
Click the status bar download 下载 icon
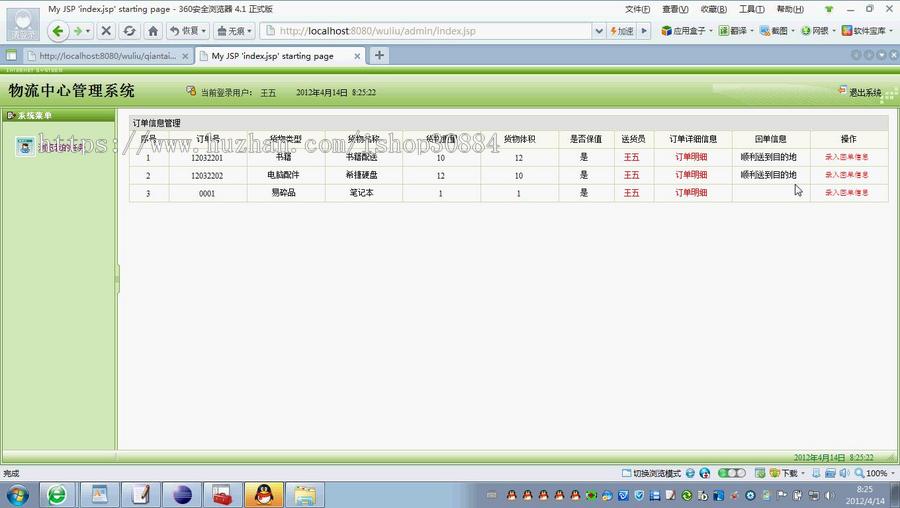point(774,473)
